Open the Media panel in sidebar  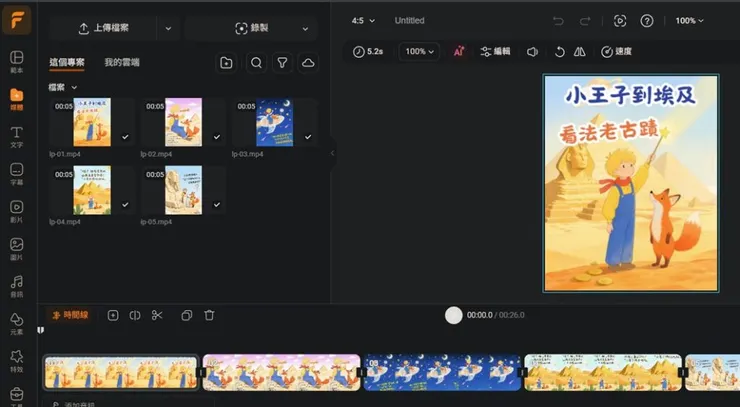[x=17, y=99]
